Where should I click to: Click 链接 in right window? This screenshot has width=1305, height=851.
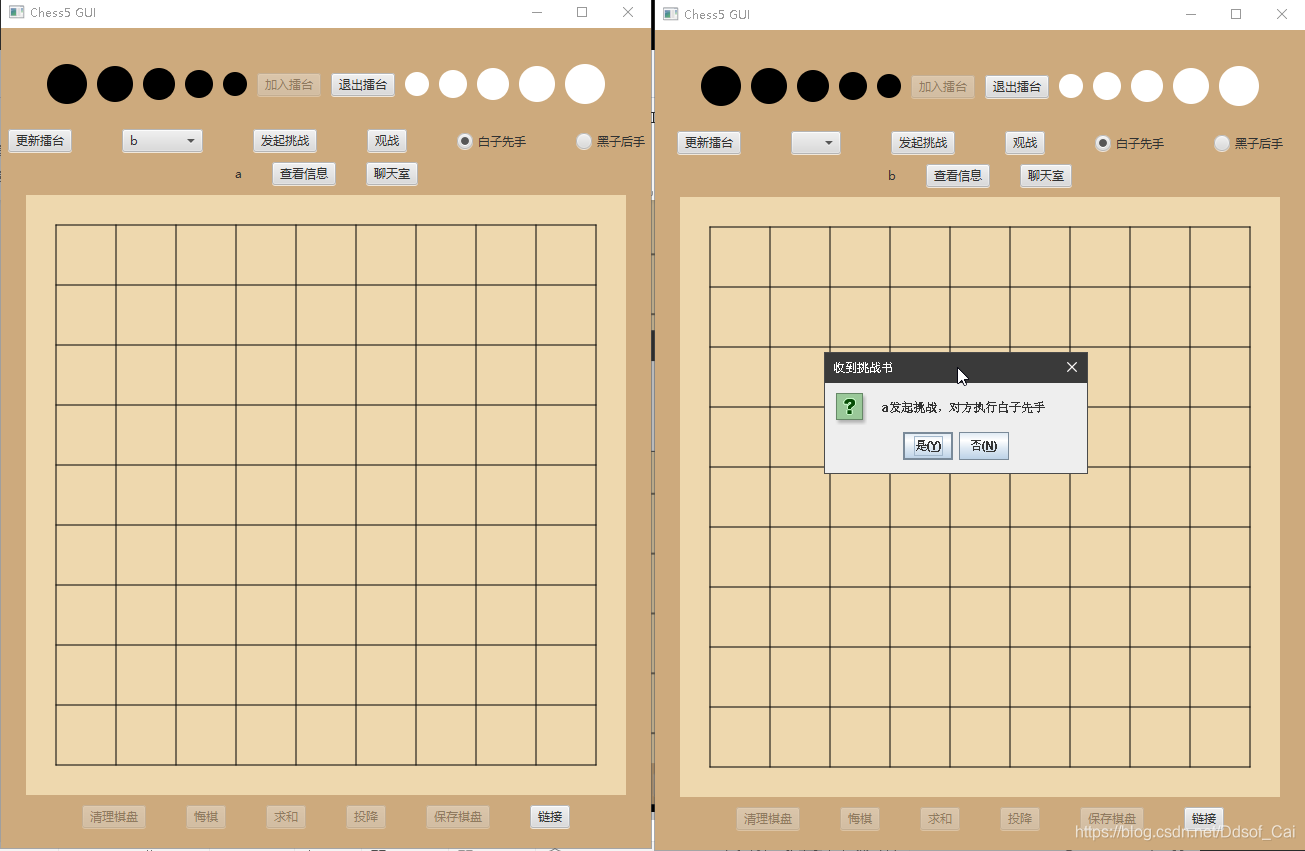(x=1204, y=819)
